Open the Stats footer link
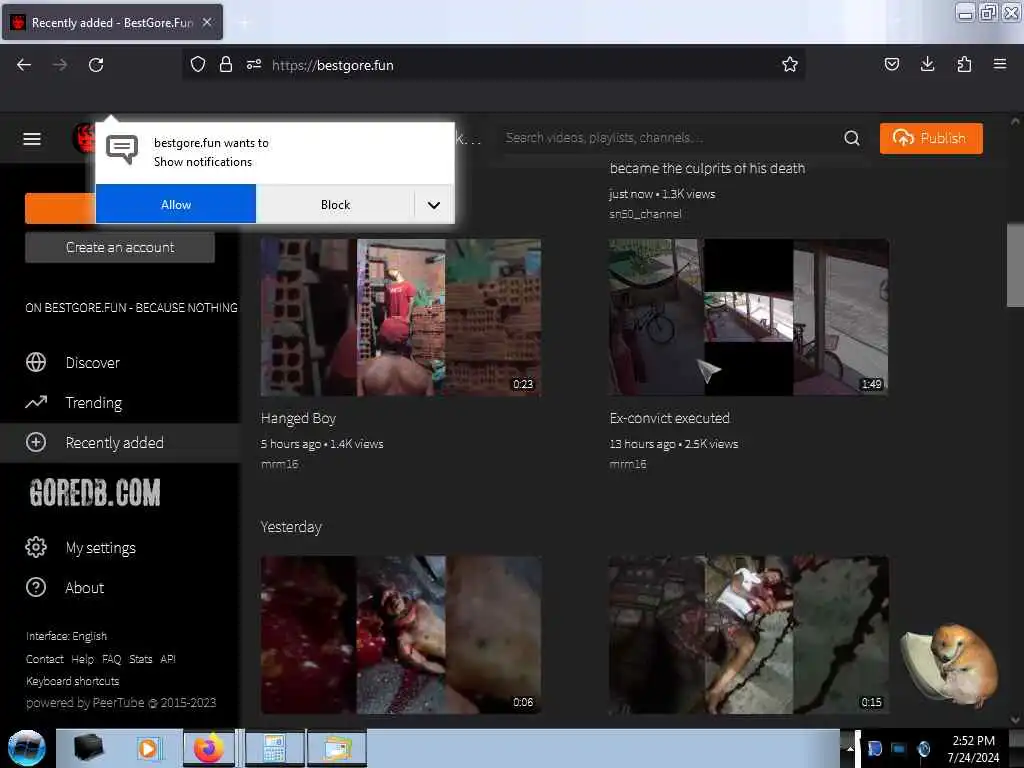1024x768 pixels. click(x=140, y=659)
